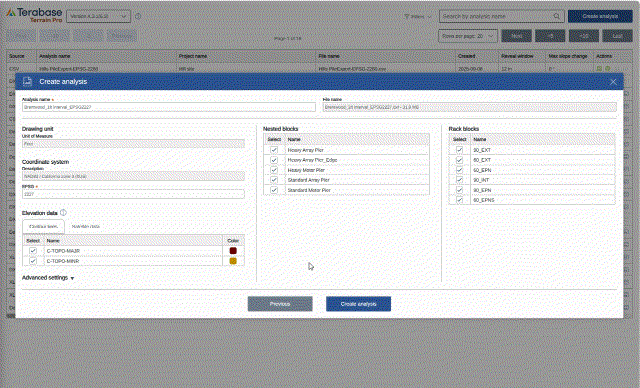Image resolution: width=640 pixels, height=388 pixels.
Task: Click the magnifier icon in the analysis search box
Action: tap(556, 16)
